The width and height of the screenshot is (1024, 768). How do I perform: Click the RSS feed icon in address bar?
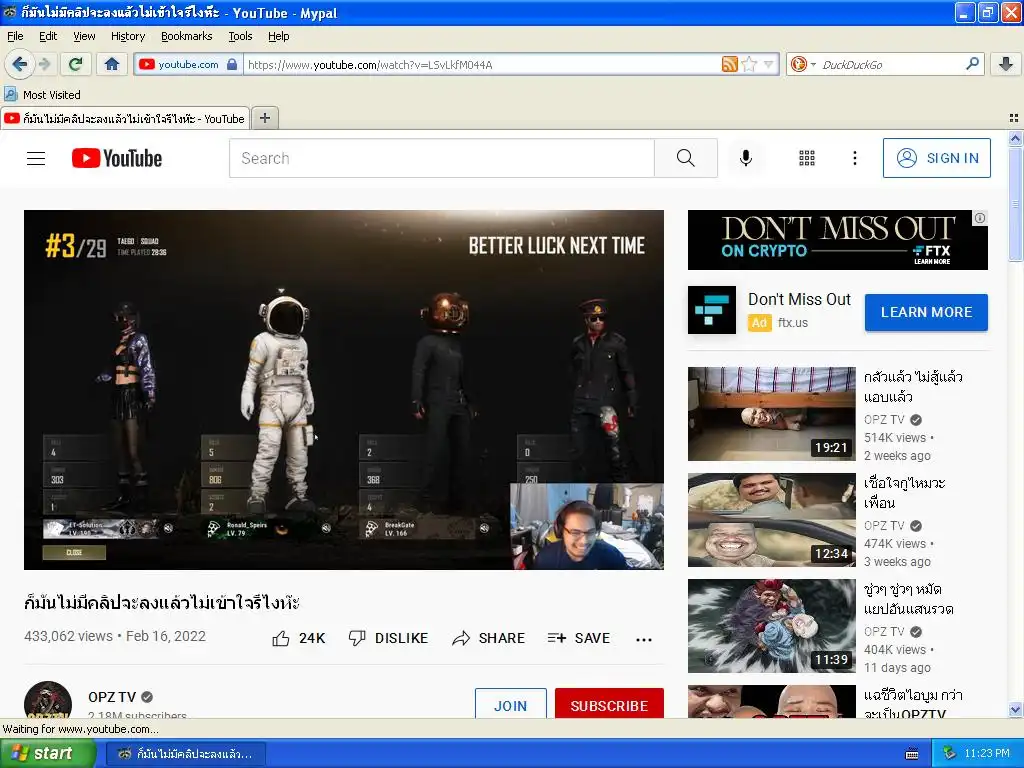click(729, 64)
